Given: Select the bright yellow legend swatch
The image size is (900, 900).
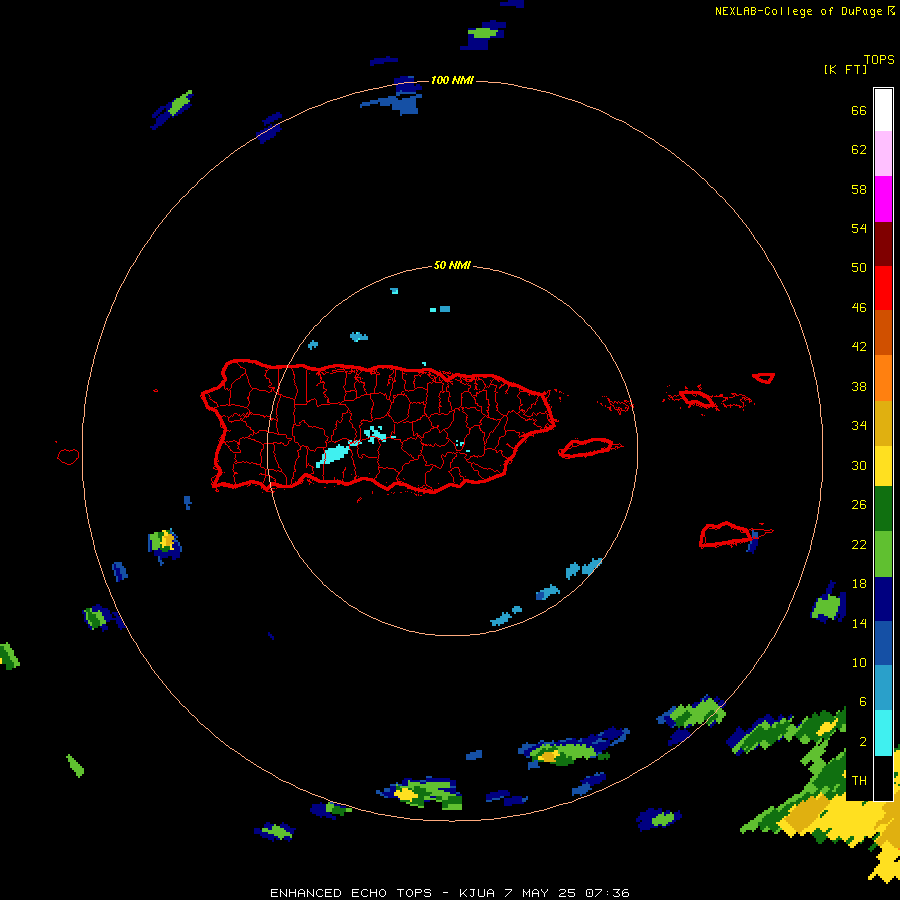Looking at the screenshot, I should [883, 466].
